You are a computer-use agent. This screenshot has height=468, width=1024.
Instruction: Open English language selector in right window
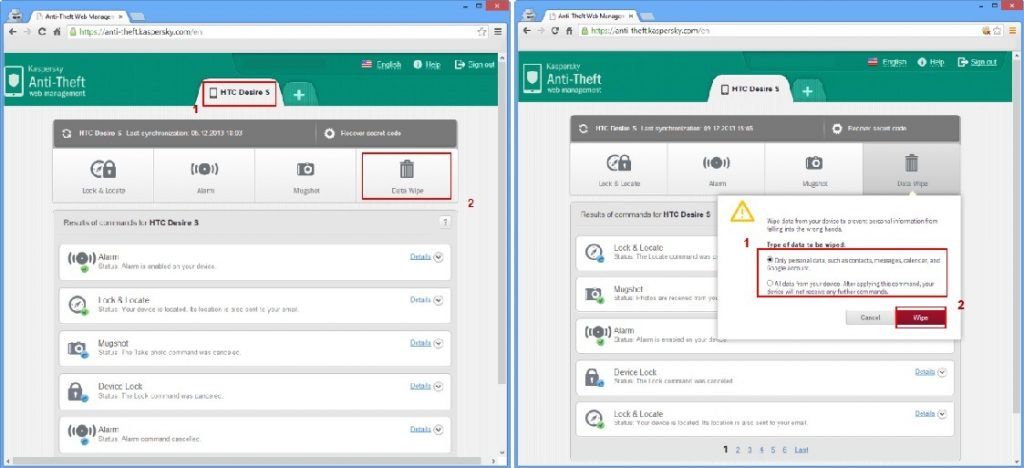(887, 62)
